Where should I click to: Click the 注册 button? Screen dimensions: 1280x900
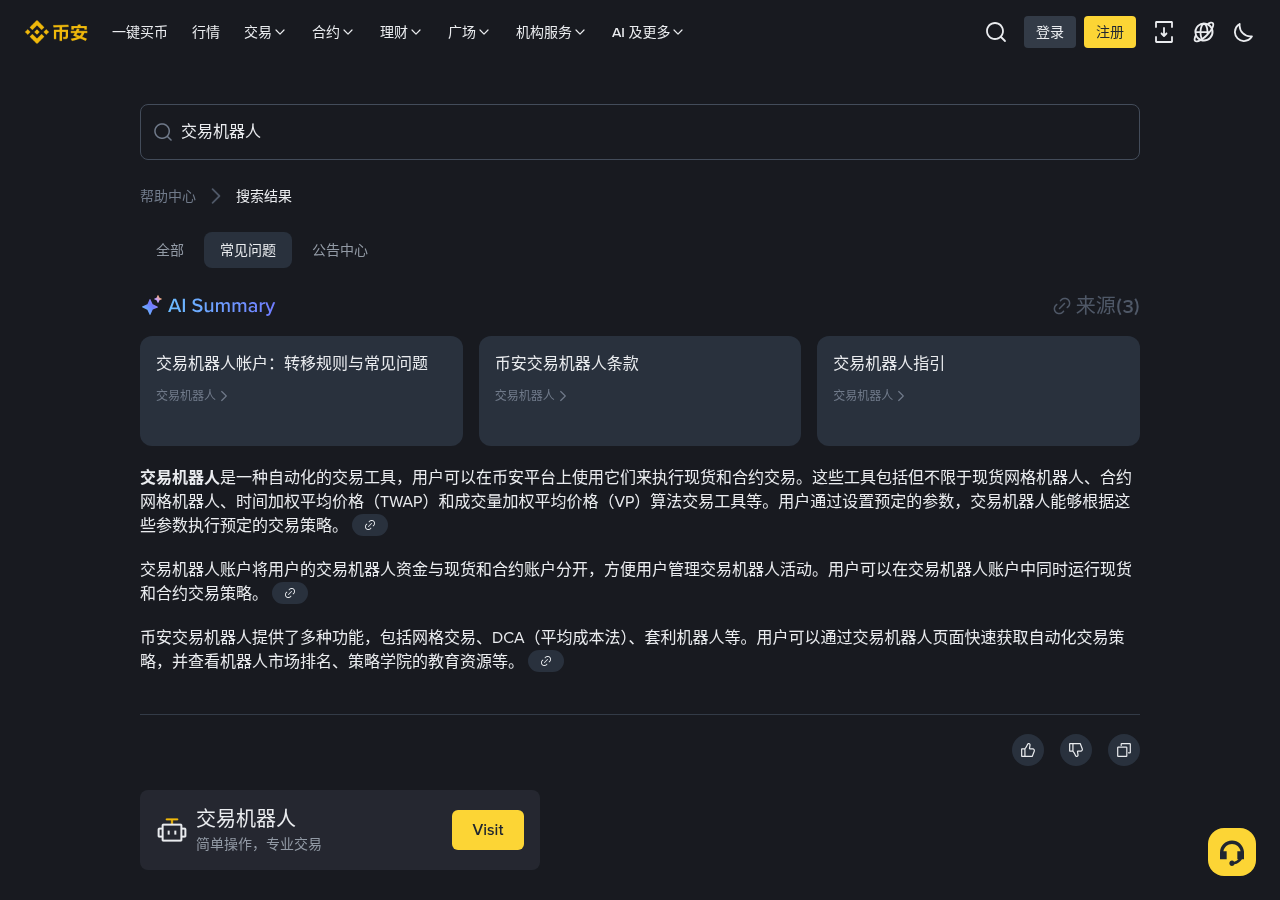(1110, 32)
